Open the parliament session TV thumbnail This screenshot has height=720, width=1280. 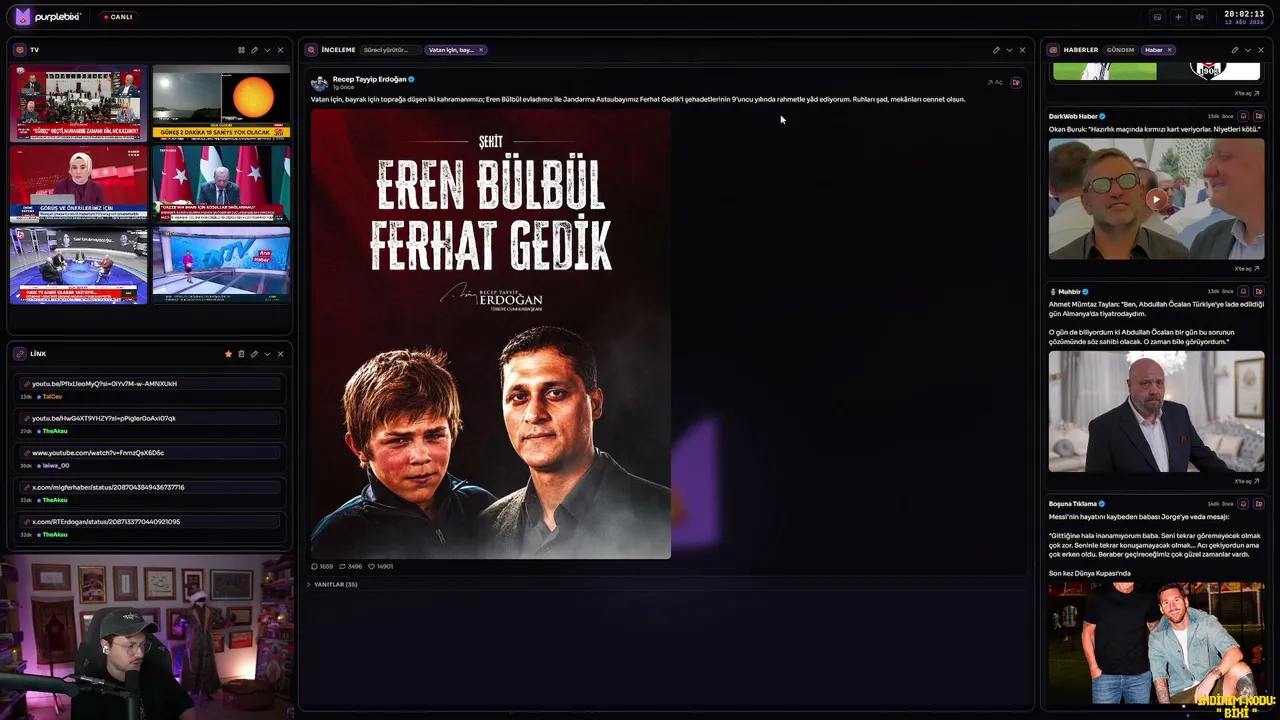[79, 103]
